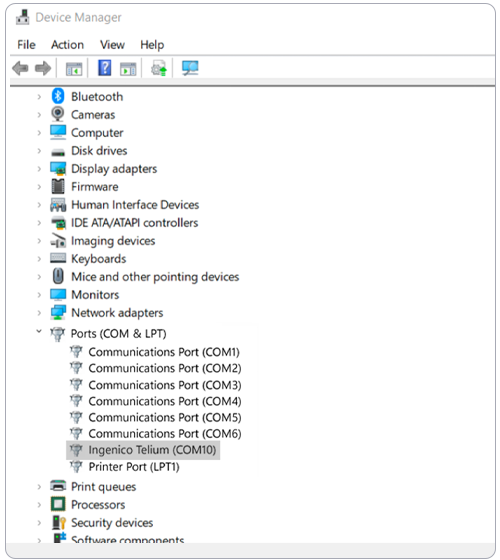
Task: Expand the Network adapters node
Action: (39, 313)
